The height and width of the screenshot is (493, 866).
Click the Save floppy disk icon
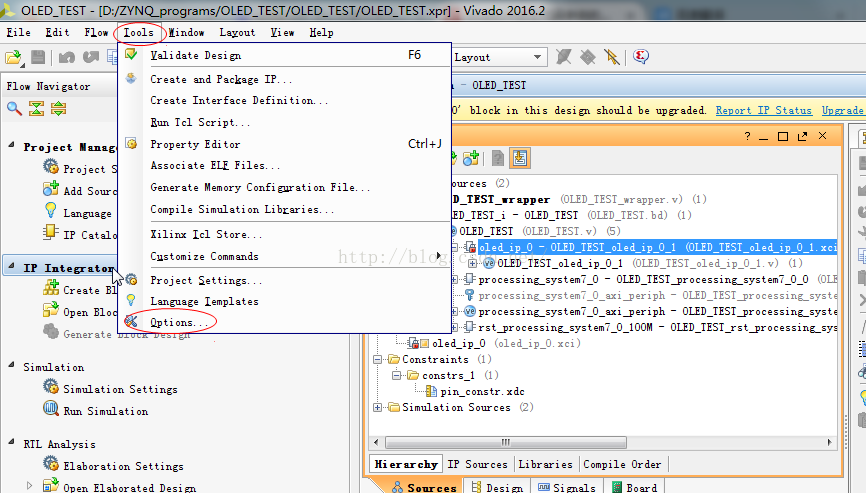pyautogui.click(x=38, y=56)
